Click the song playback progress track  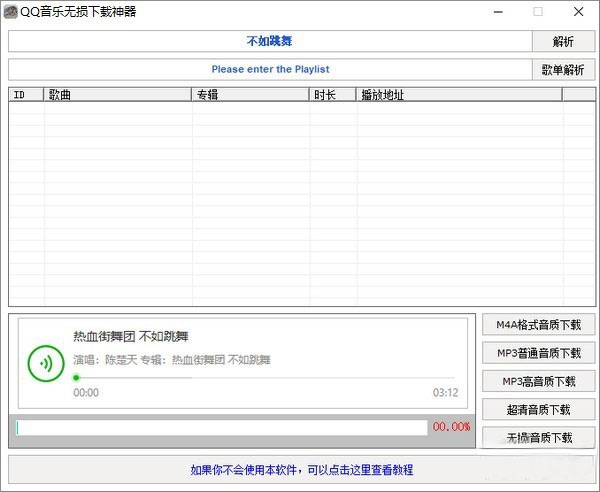[x=264, y=378]
